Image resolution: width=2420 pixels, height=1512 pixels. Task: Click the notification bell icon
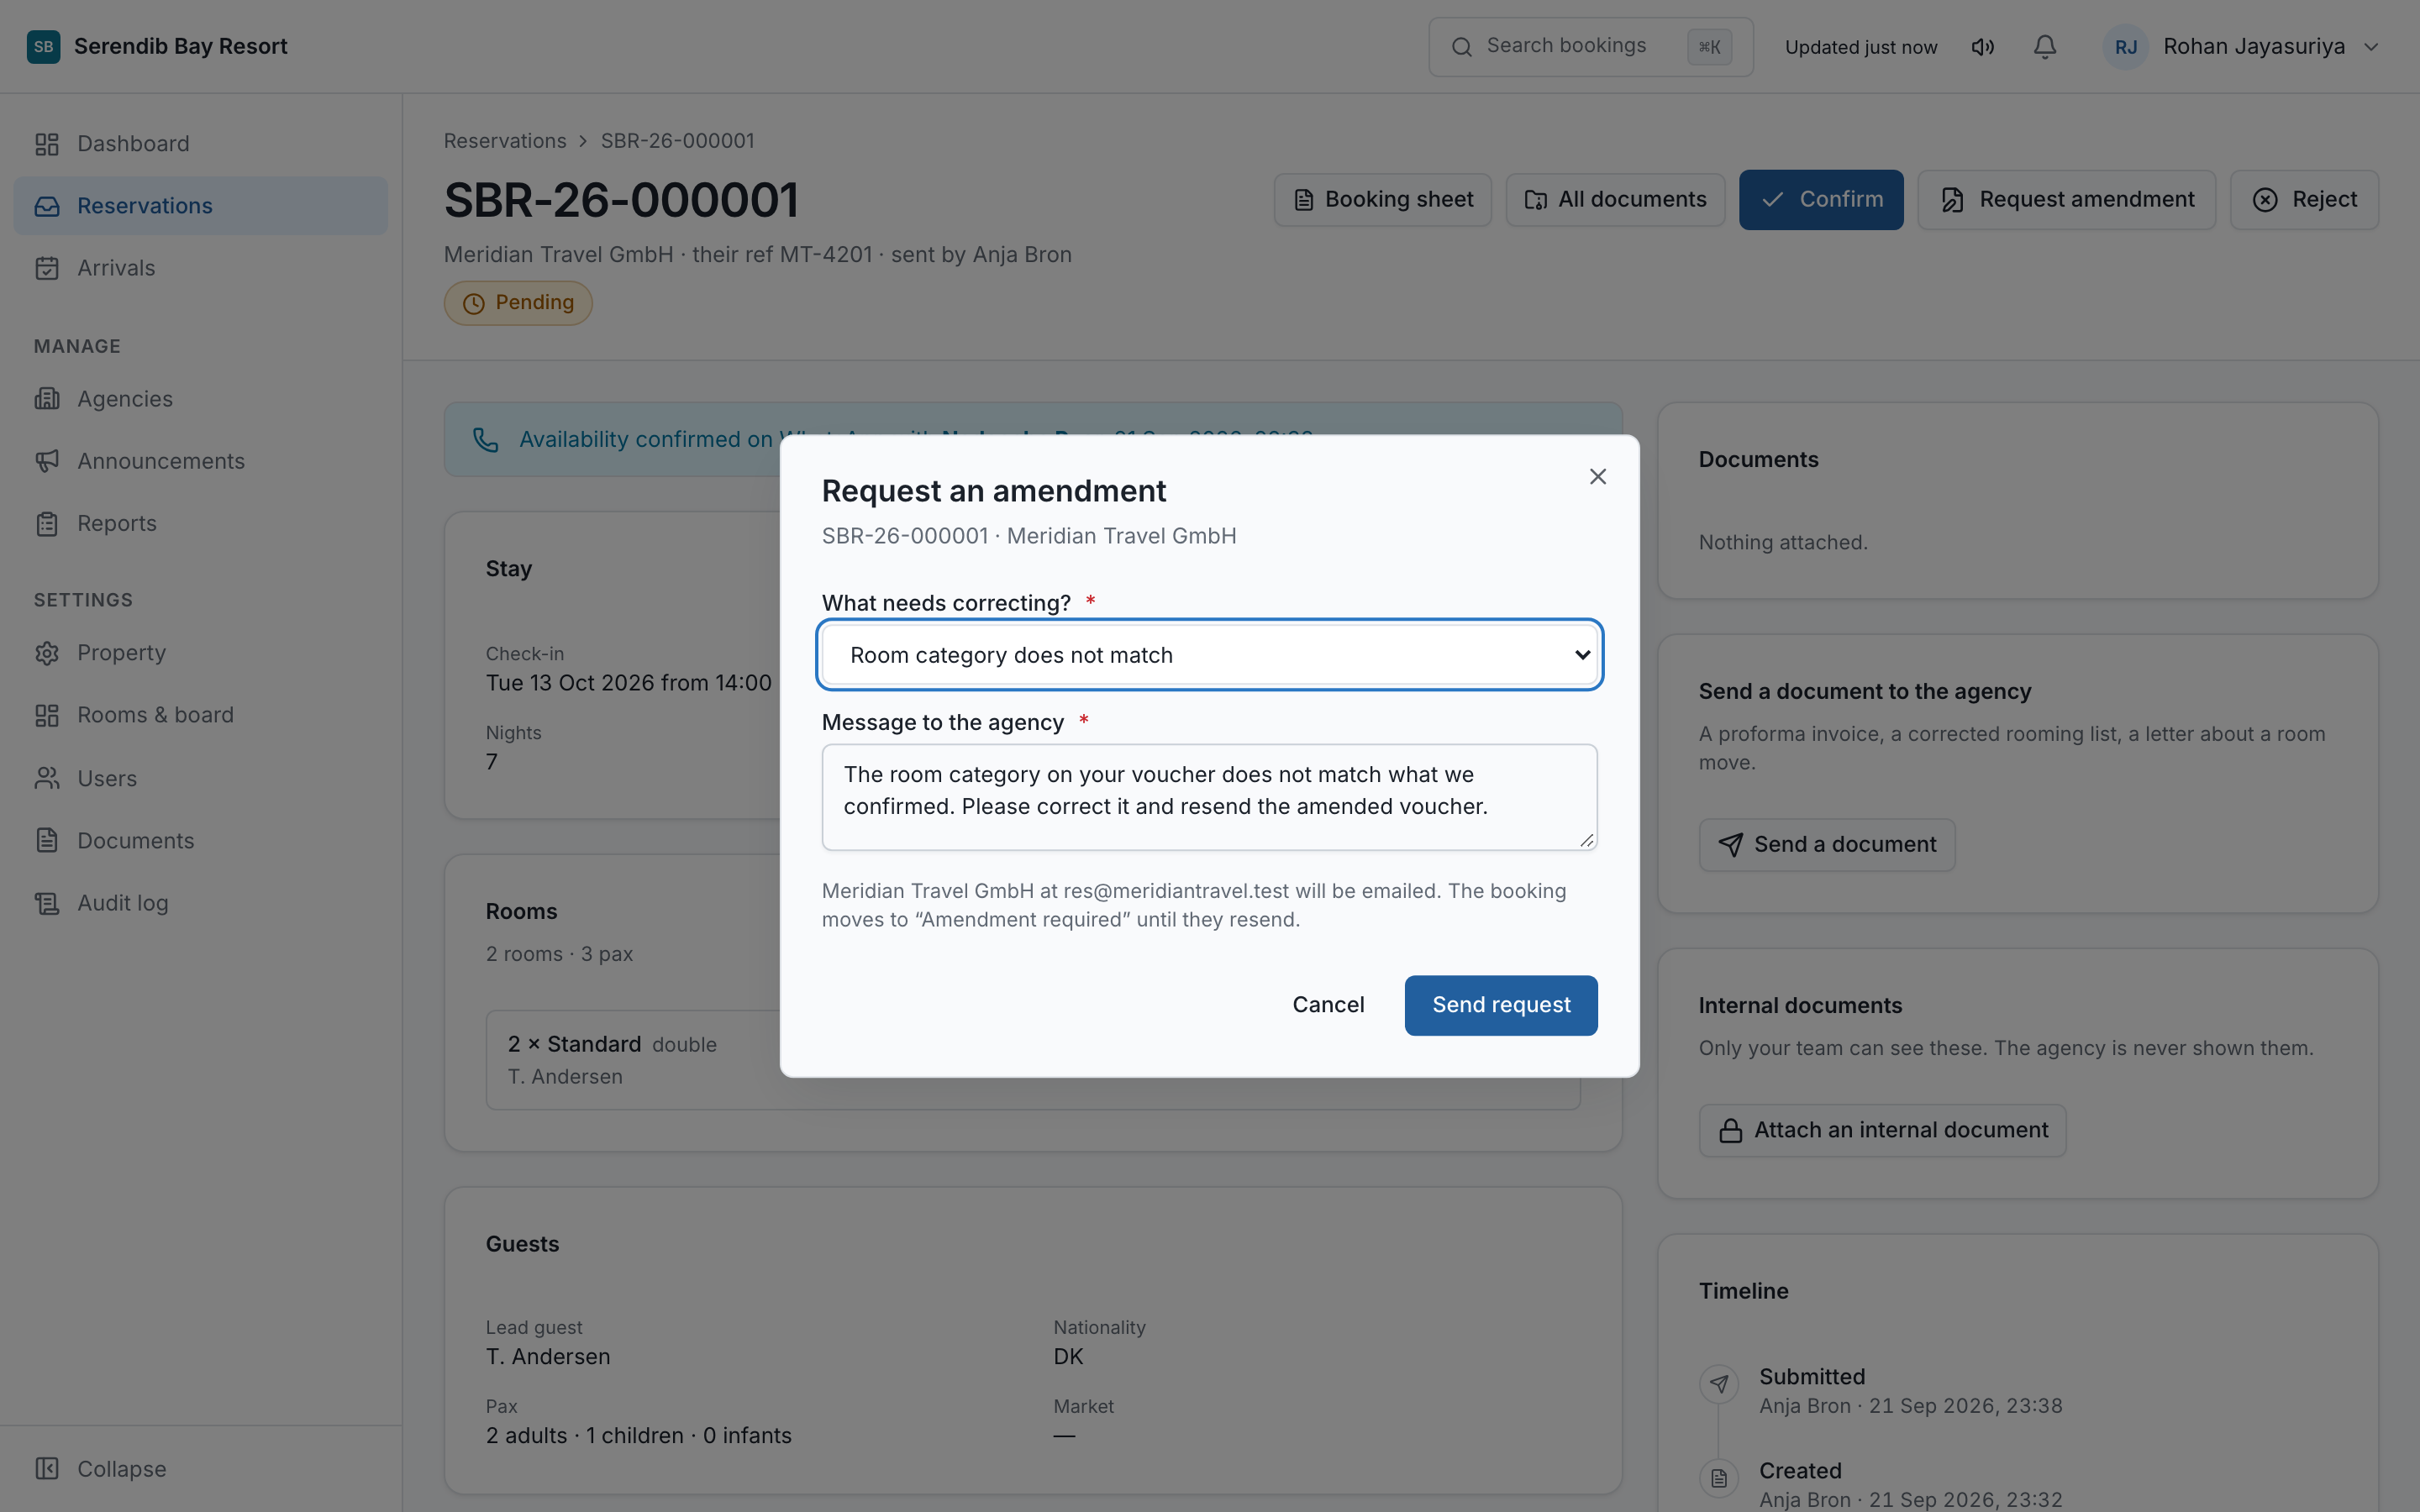2045,47
